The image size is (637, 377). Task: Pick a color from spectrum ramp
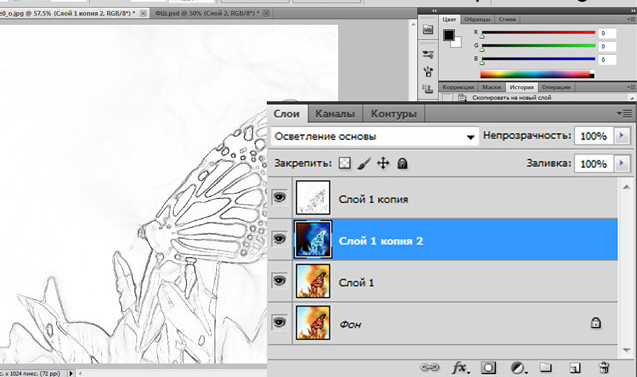tap(537, 74)
